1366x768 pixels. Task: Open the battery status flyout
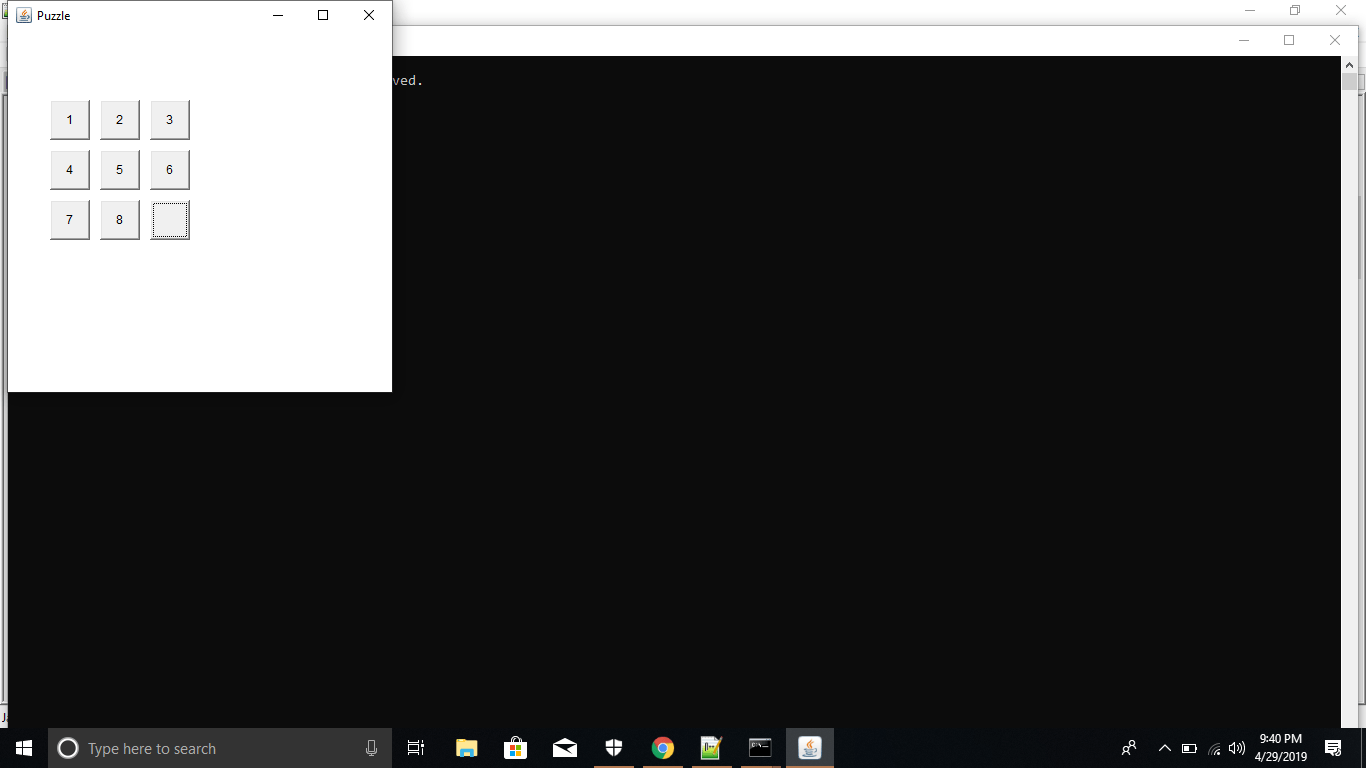coord(1189,747)
